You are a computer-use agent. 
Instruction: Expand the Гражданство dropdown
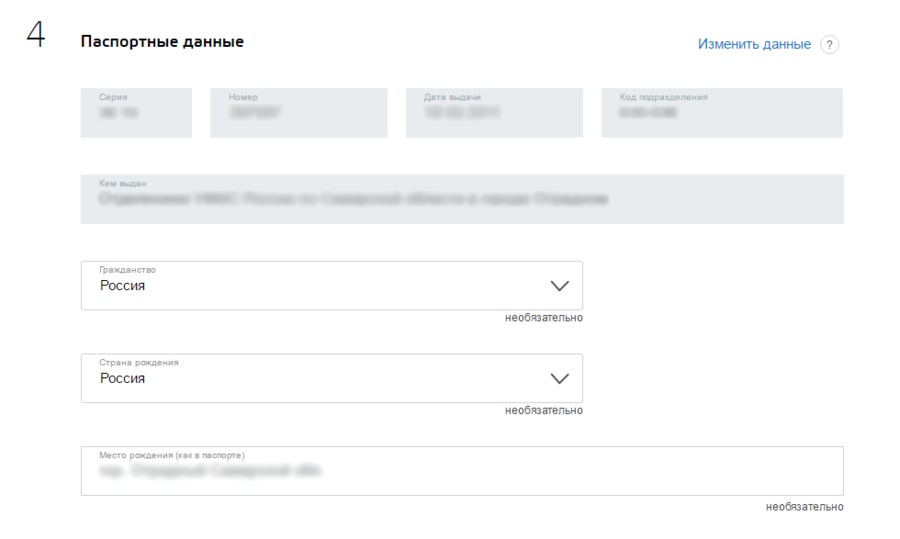coord(331,286)
